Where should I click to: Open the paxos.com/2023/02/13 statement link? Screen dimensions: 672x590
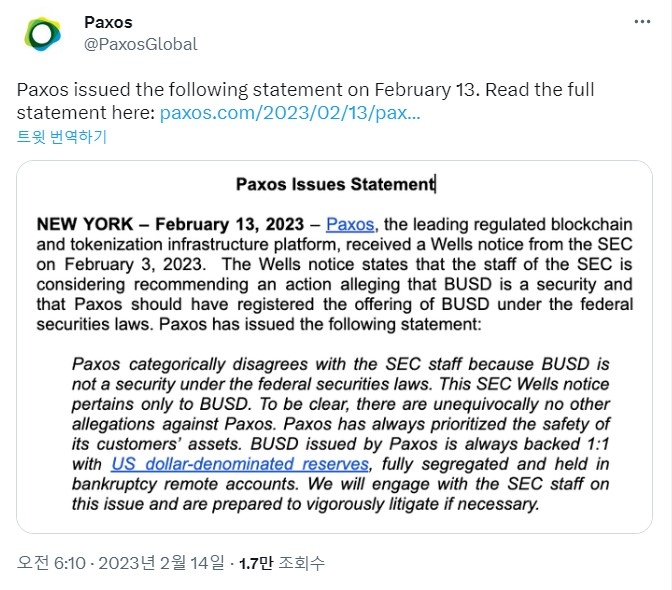290,113
